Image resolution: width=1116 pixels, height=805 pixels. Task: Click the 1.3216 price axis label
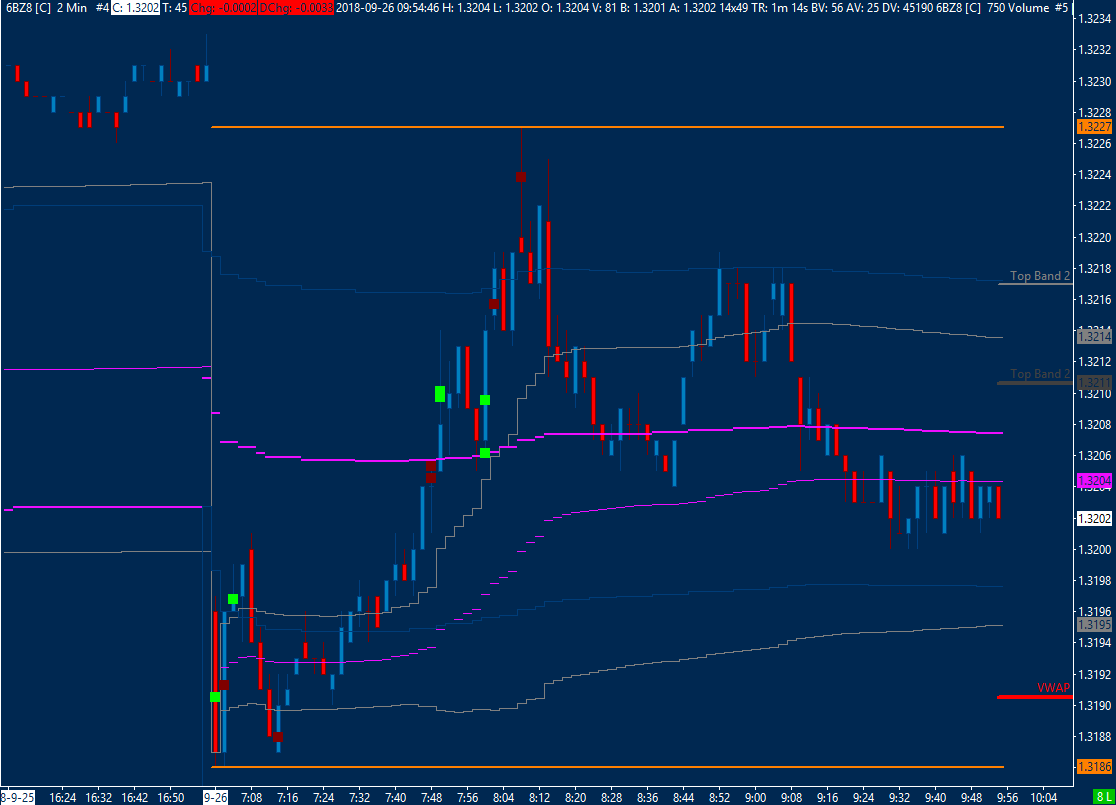point(1095,299)
